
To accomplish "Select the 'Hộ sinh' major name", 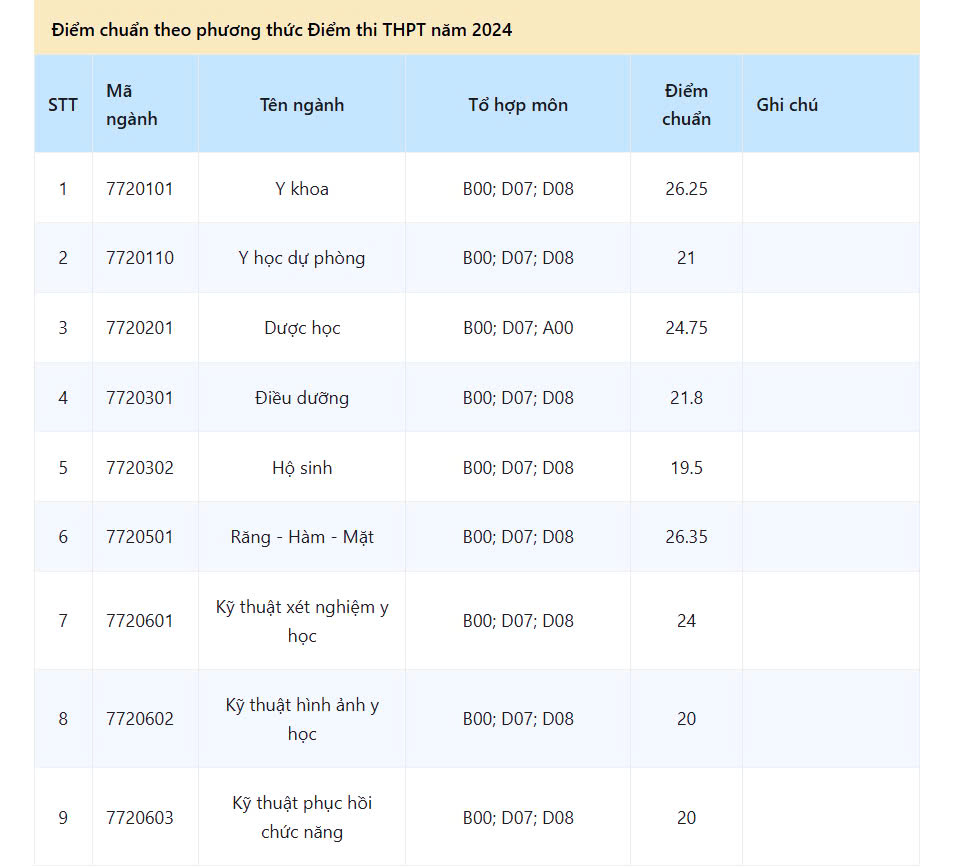I will [302, 468].
